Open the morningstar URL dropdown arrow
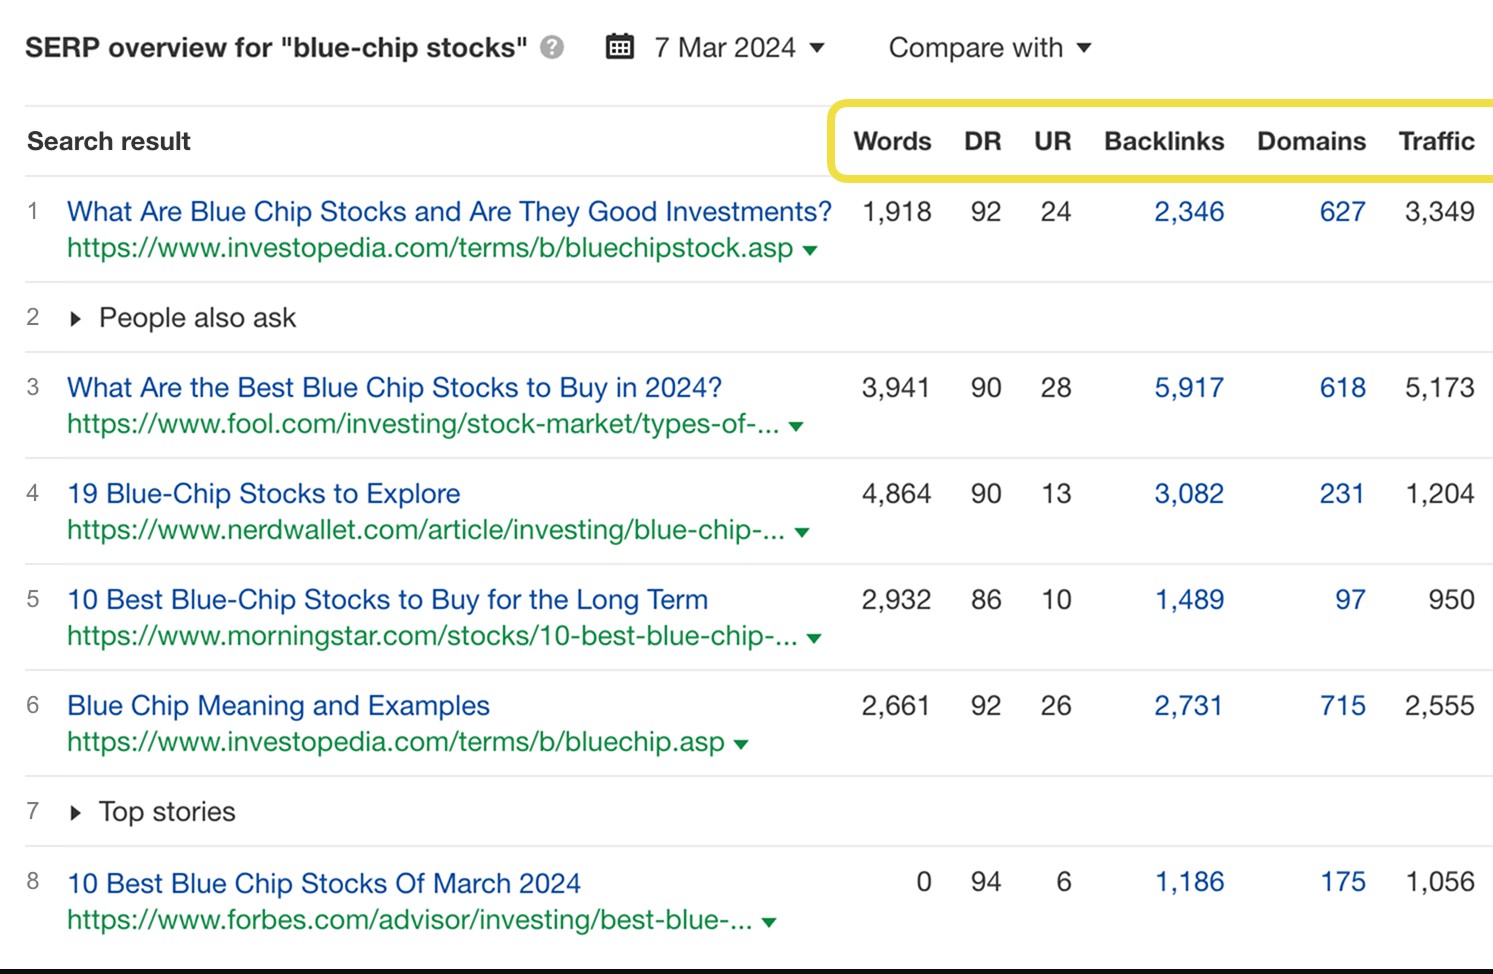 point(814,638)
